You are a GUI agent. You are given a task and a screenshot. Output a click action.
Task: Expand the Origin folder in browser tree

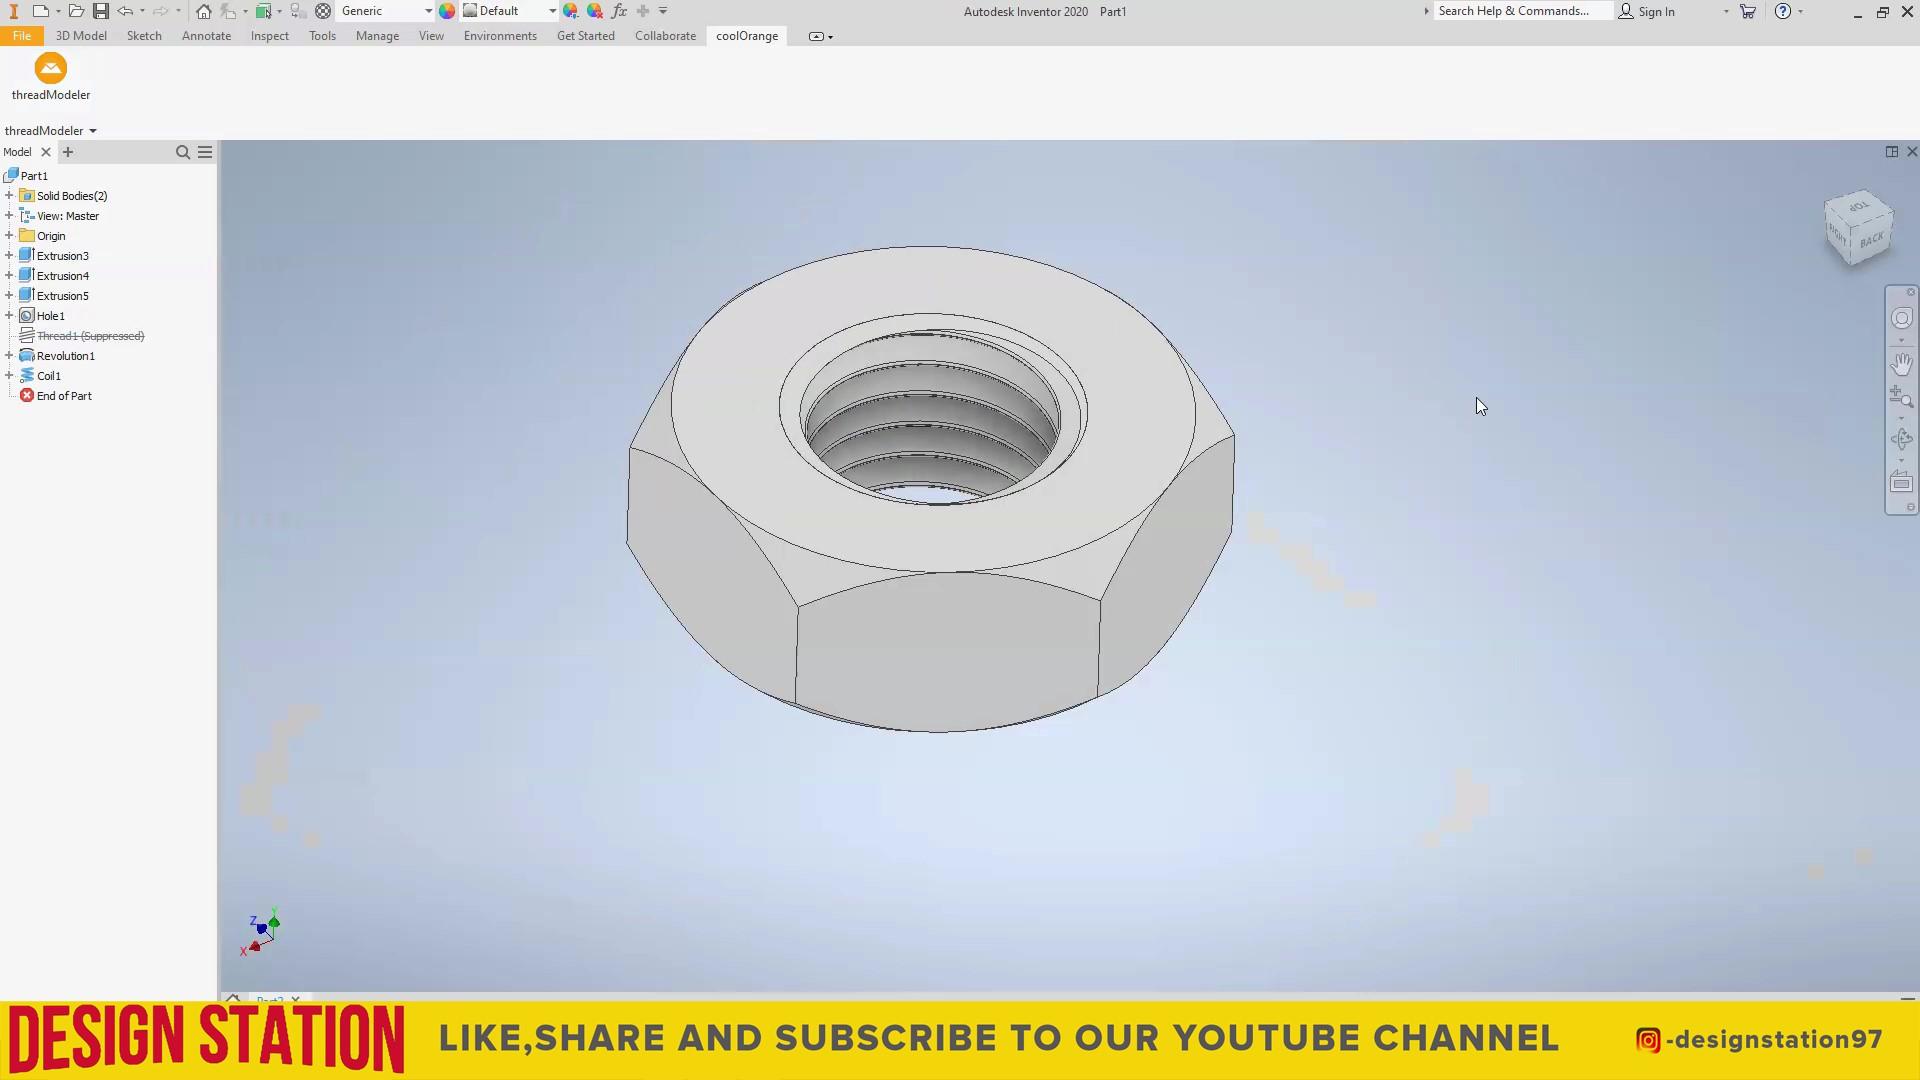pyautogui.click(x=9, y=235)
